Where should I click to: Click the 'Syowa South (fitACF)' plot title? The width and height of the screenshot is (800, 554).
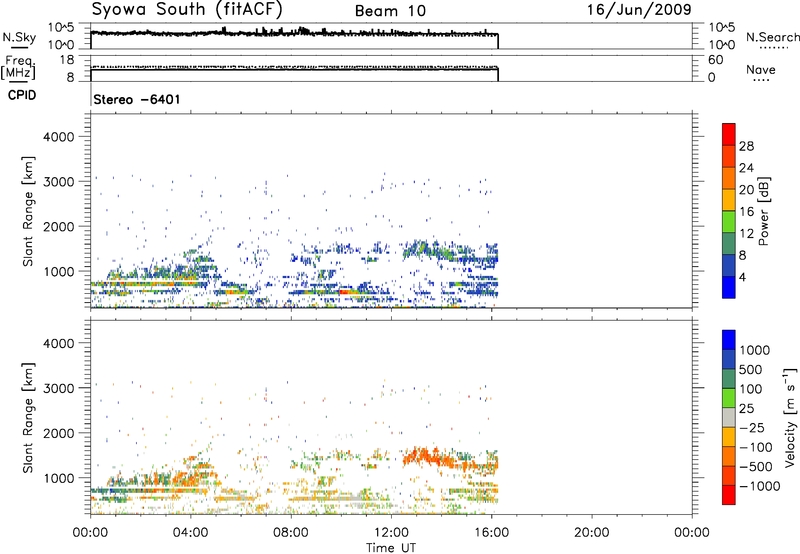click(x=187, y=10)
